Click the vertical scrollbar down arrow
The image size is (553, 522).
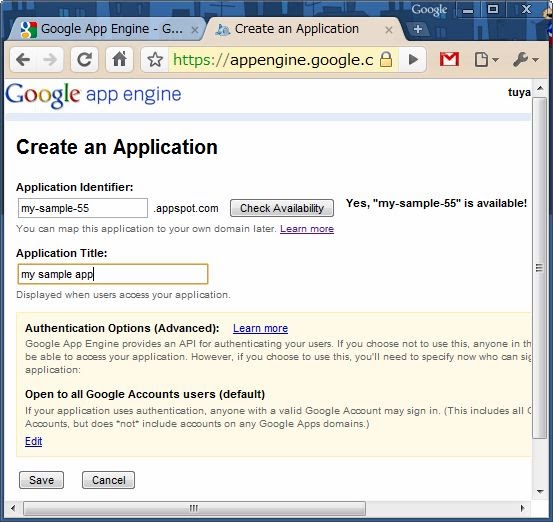540,491
